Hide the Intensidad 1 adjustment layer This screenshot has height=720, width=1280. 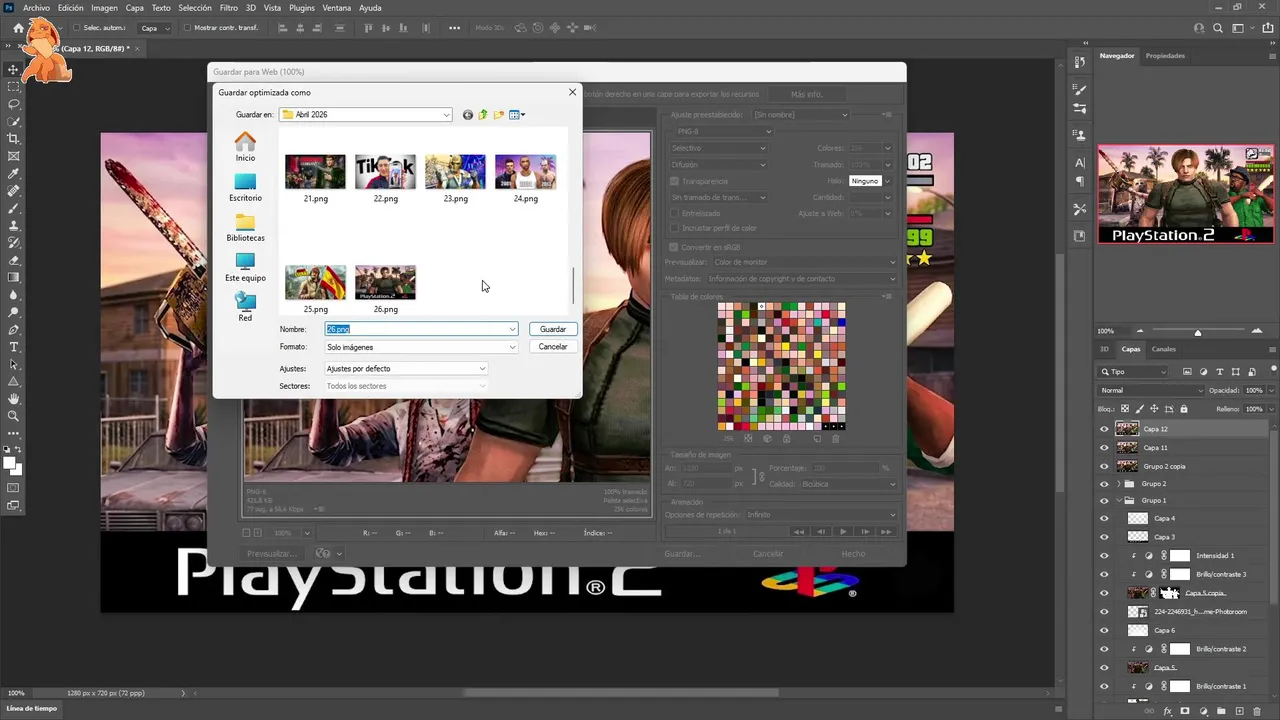pos(1104,555)
